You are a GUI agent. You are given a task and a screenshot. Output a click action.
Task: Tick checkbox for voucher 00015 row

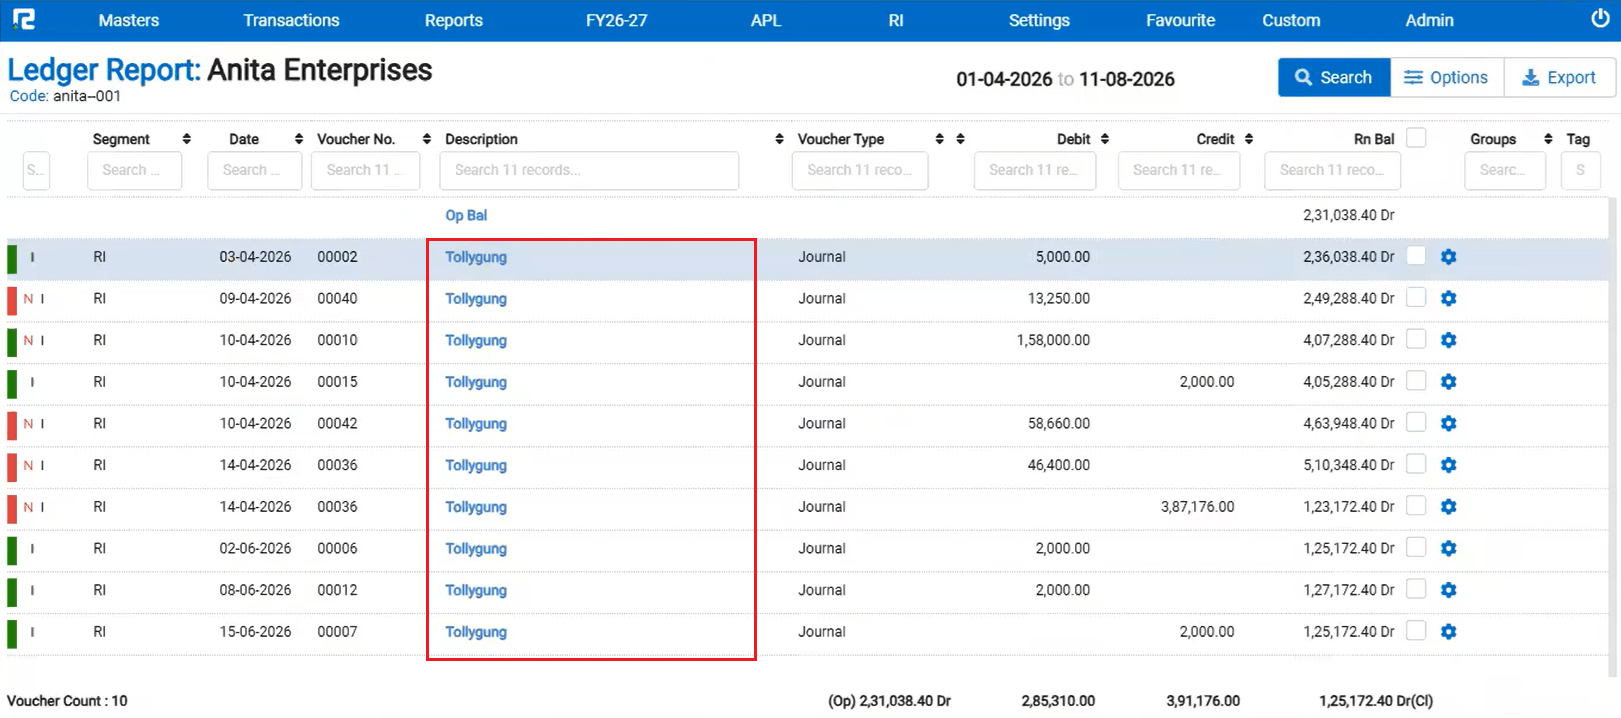pyautogui.click(x=1416, y=381)
